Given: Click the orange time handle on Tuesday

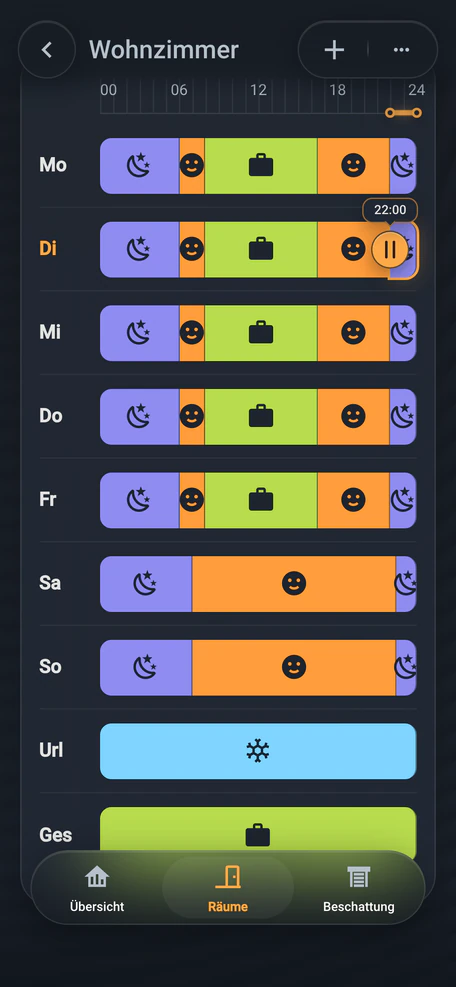Looking at the screenshot, I should 389,249.
